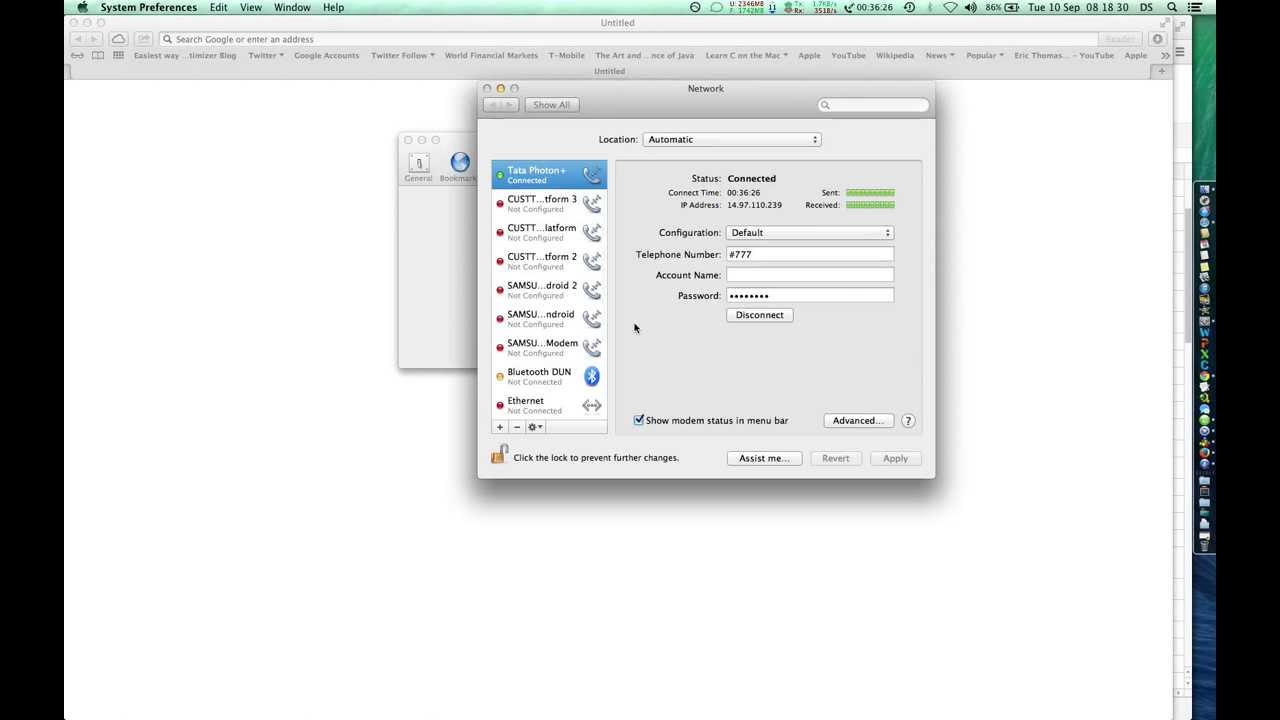1280x720 pixels.
Task: Click the Wi-Fi icon in the menu bar
Action: point(950,7)
